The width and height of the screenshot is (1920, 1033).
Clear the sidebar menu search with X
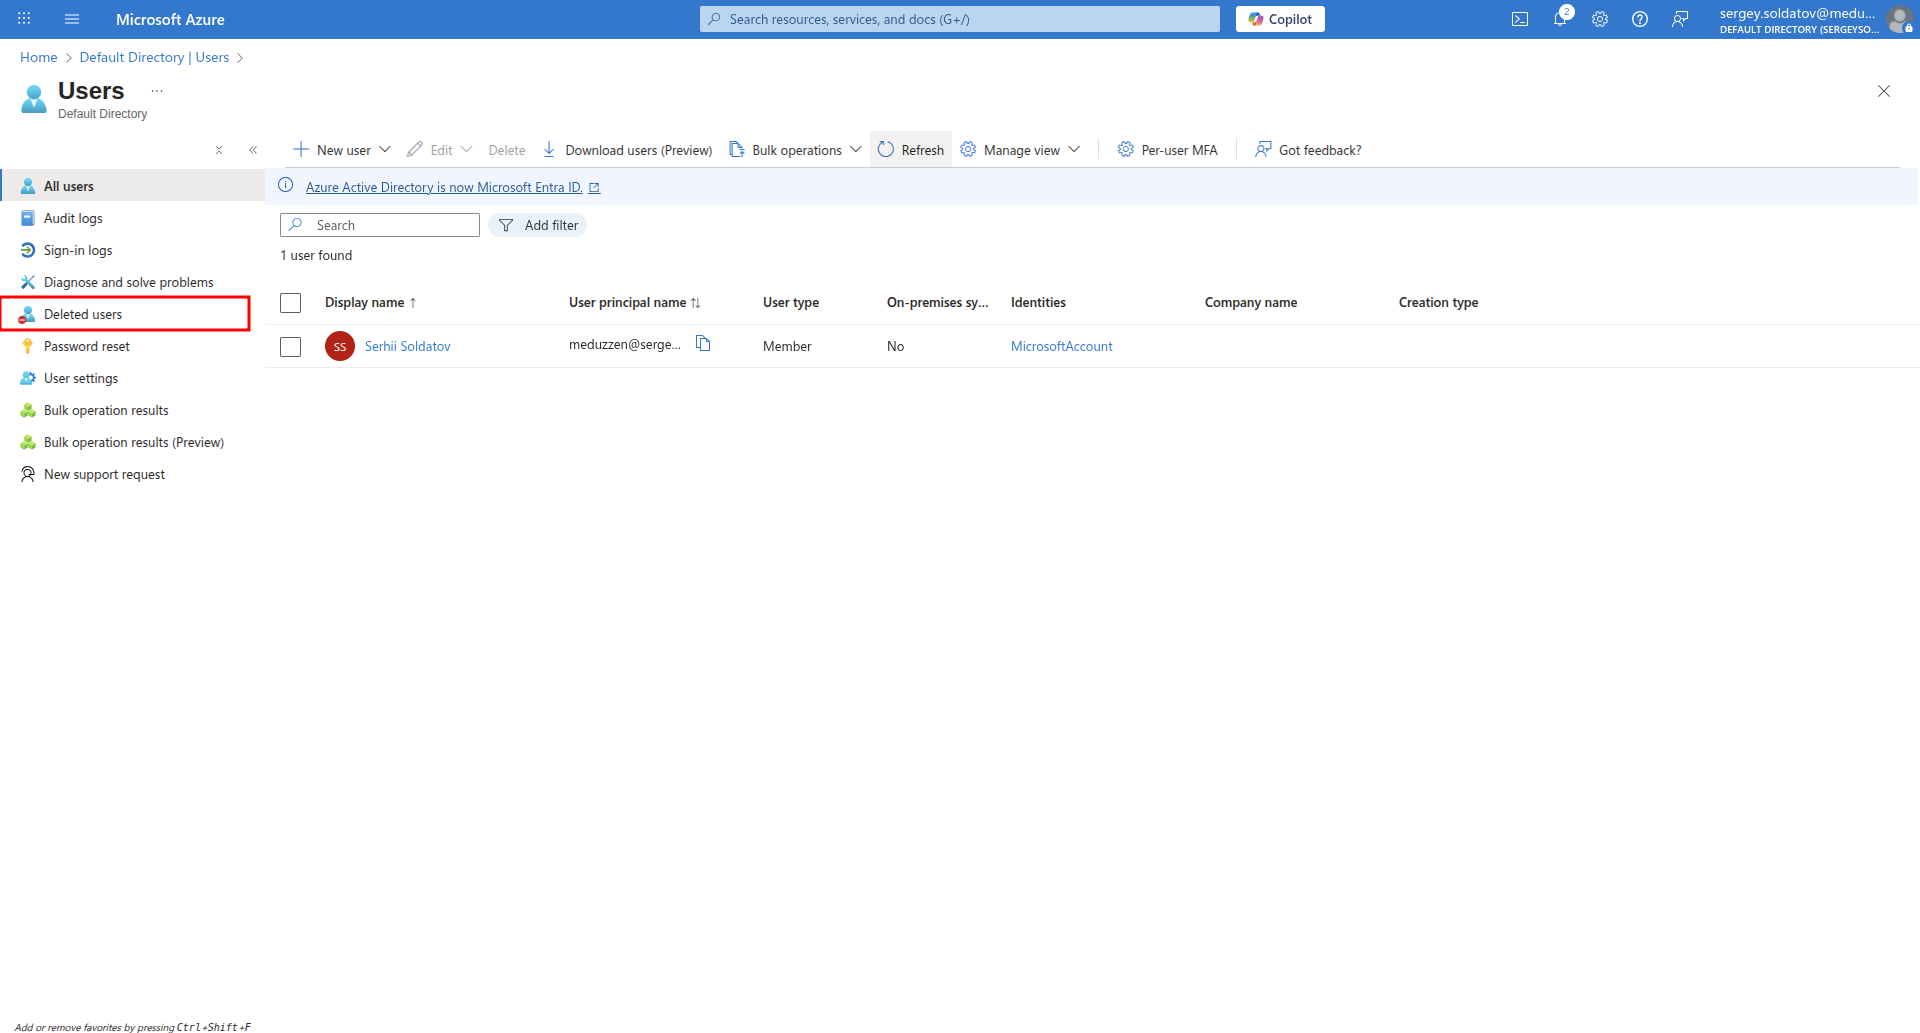(219, 150)
